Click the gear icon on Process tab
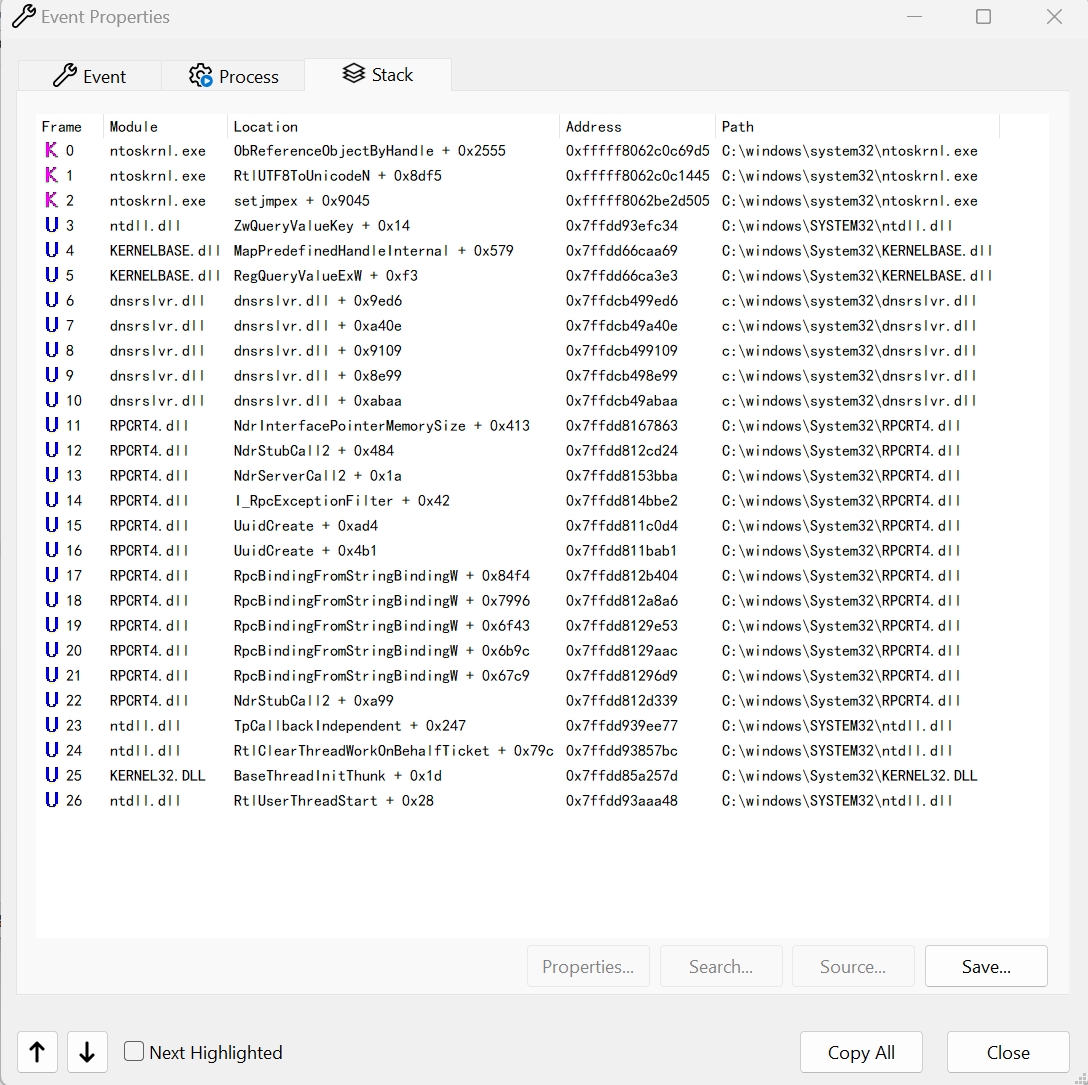This screenshot has height=1085, width=1088. pyautogui.click(x=201, y=76)
